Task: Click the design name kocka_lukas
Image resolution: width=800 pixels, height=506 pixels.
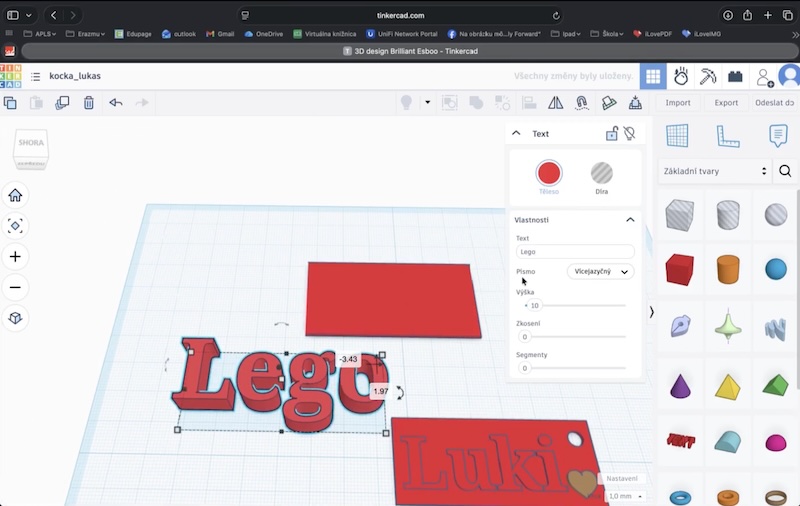Action: coord(75,76)
